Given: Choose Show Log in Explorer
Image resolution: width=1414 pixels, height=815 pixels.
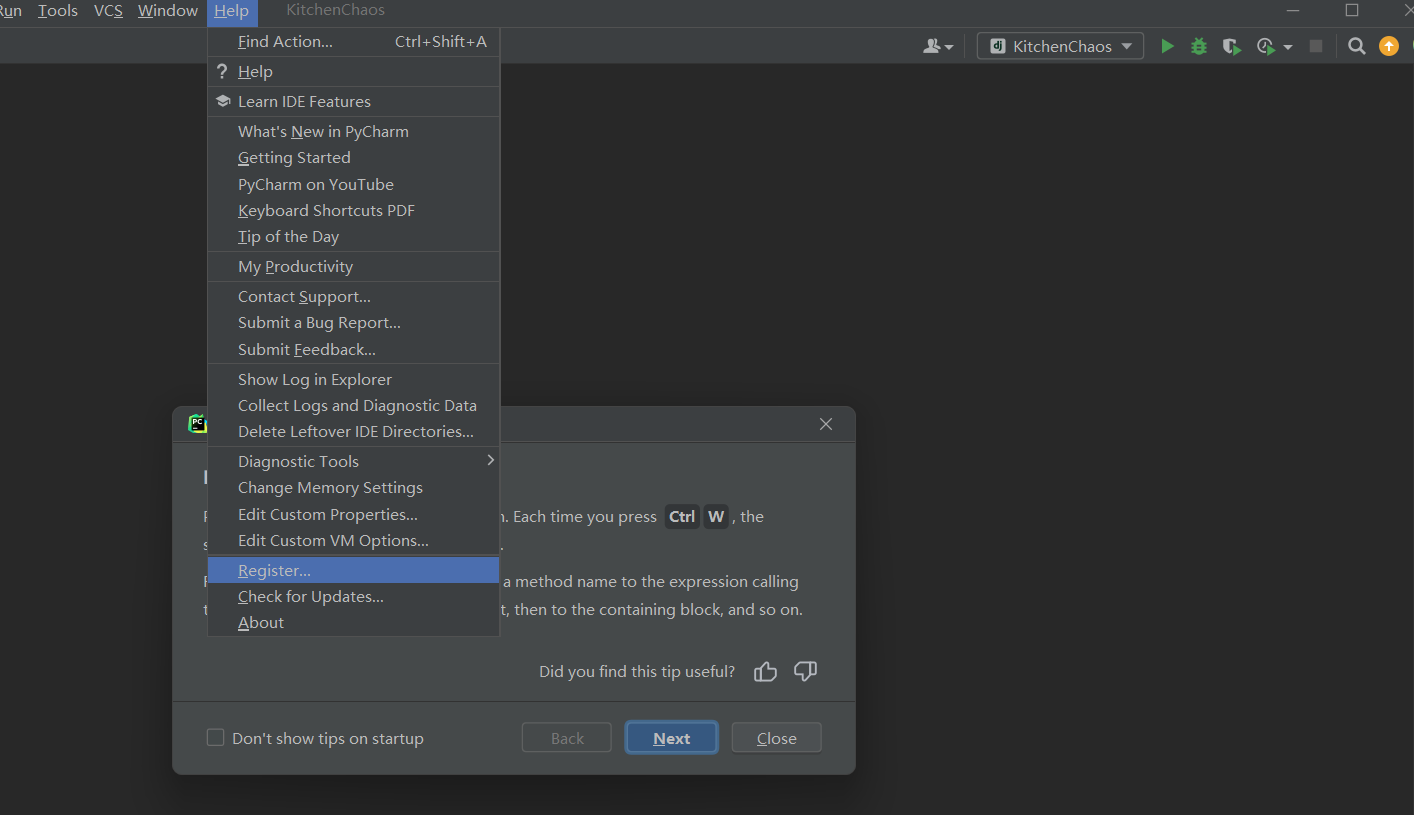Looking at the screenshot, I should click(x=353, y=380).
